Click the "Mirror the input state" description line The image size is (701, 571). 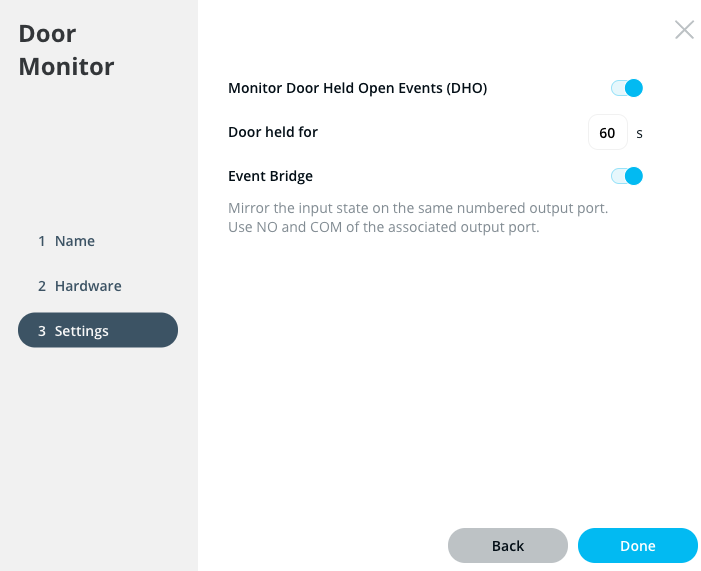click(x=418, y=208)
